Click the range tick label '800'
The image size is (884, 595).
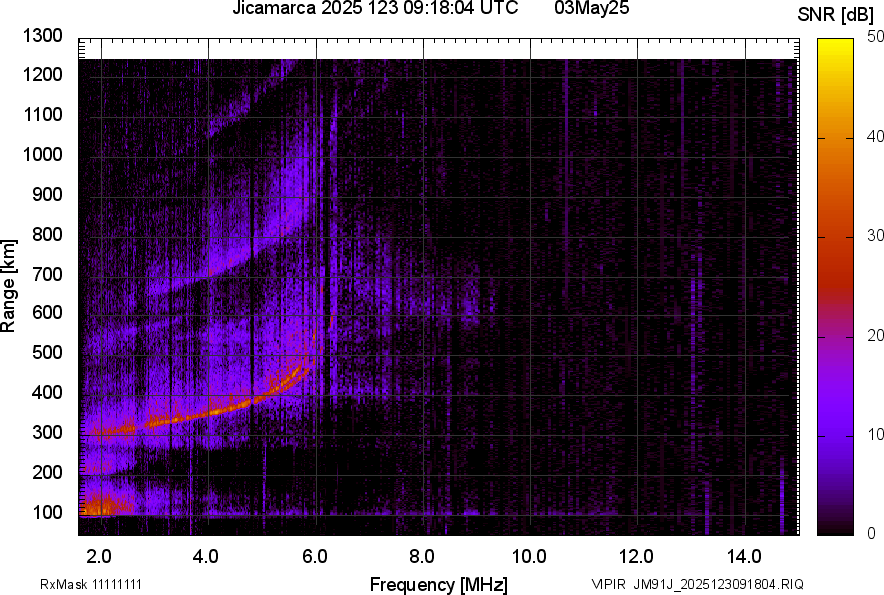[x=47, y=234]
